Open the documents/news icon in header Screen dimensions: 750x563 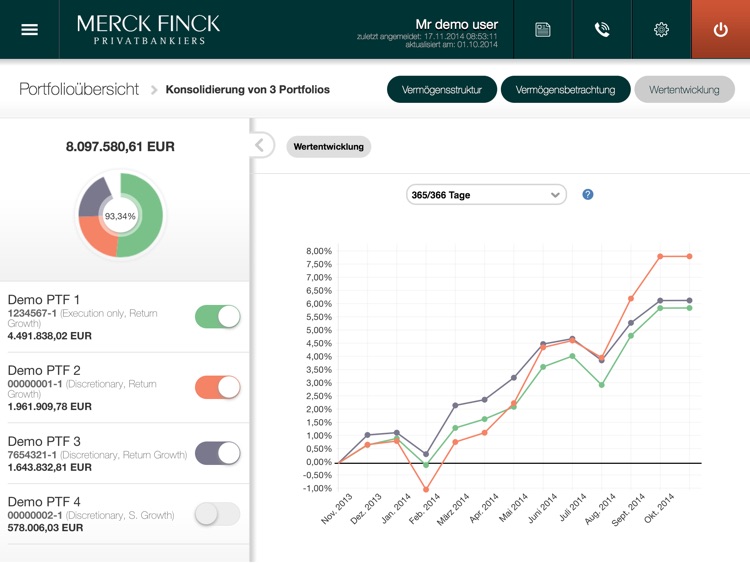click(543, 30)
